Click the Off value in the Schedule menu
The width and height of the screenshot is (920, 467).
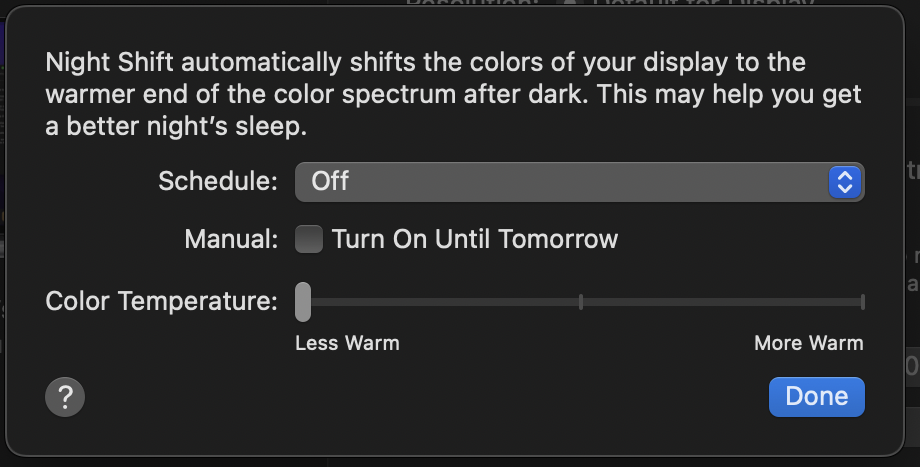point(330,181)
